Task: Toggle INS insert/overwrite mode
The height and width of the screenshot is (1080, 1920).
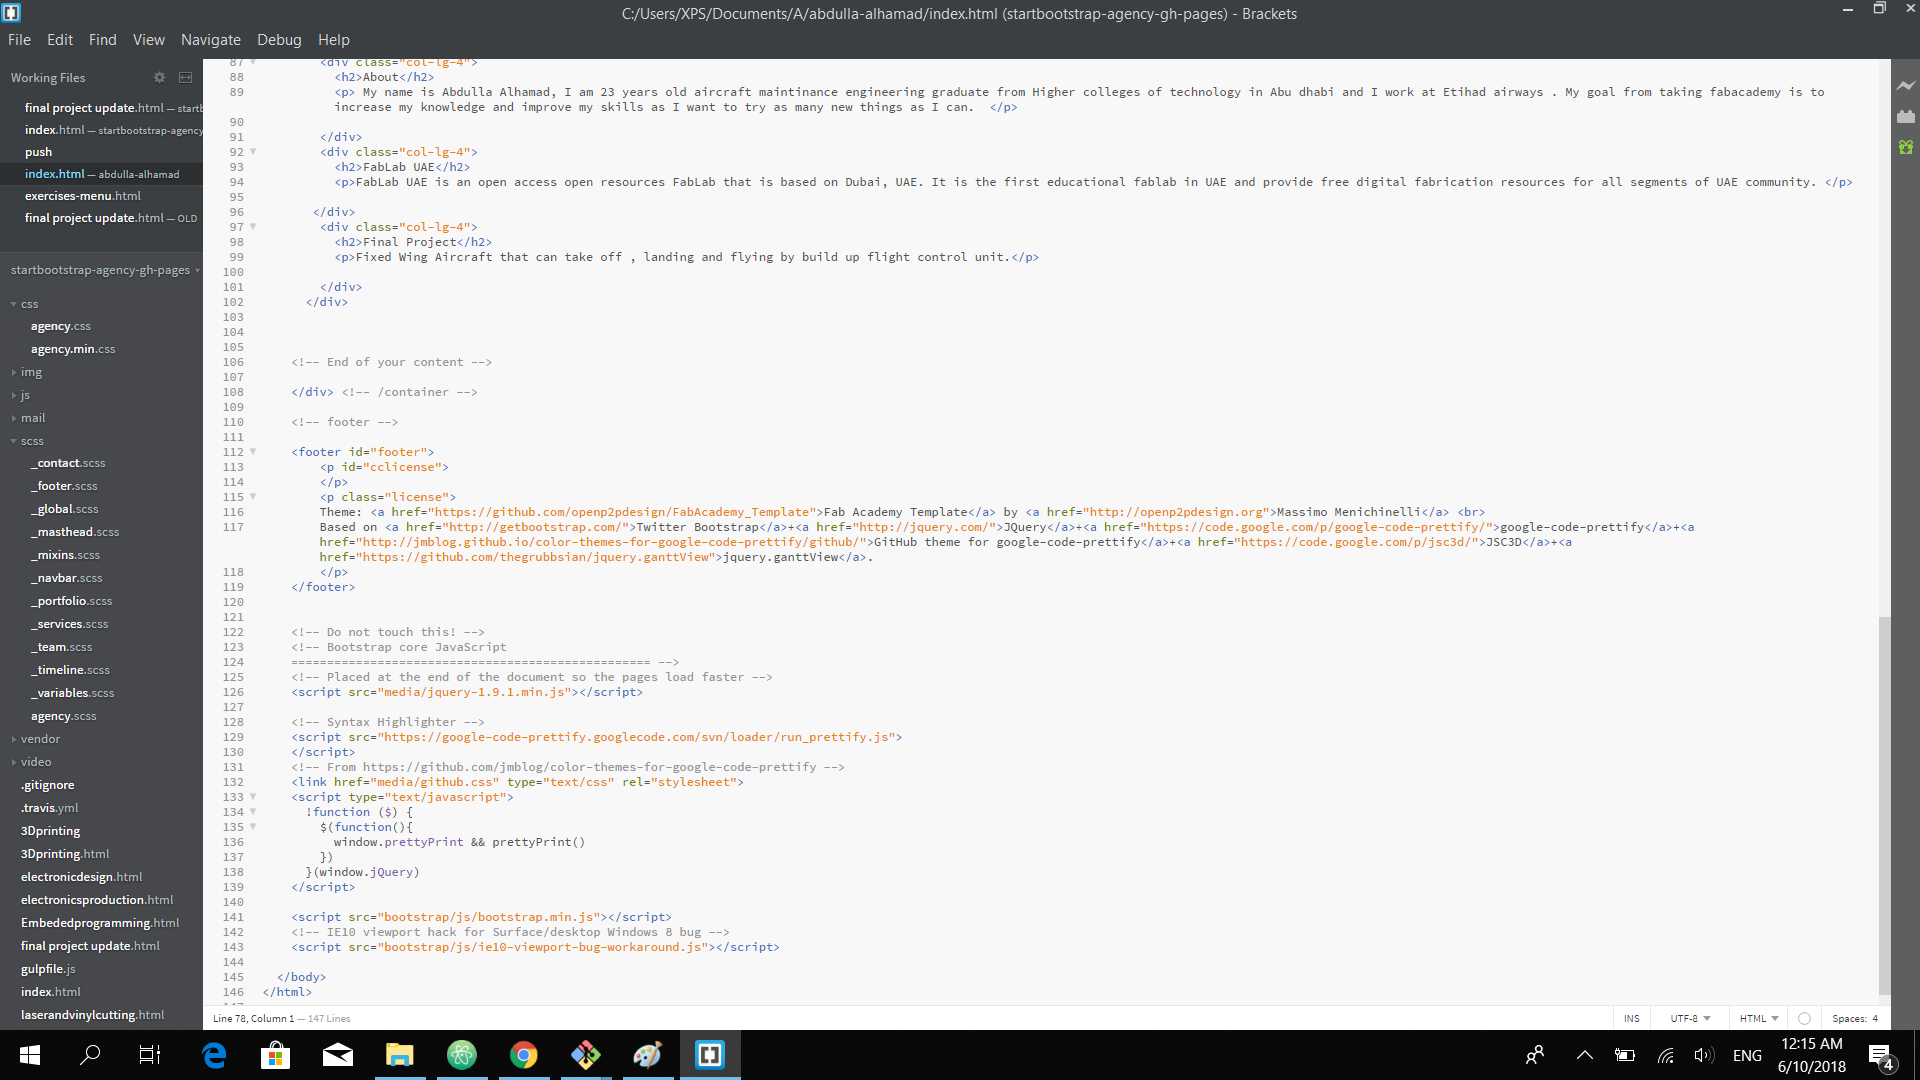Action: (1632, 1018)
